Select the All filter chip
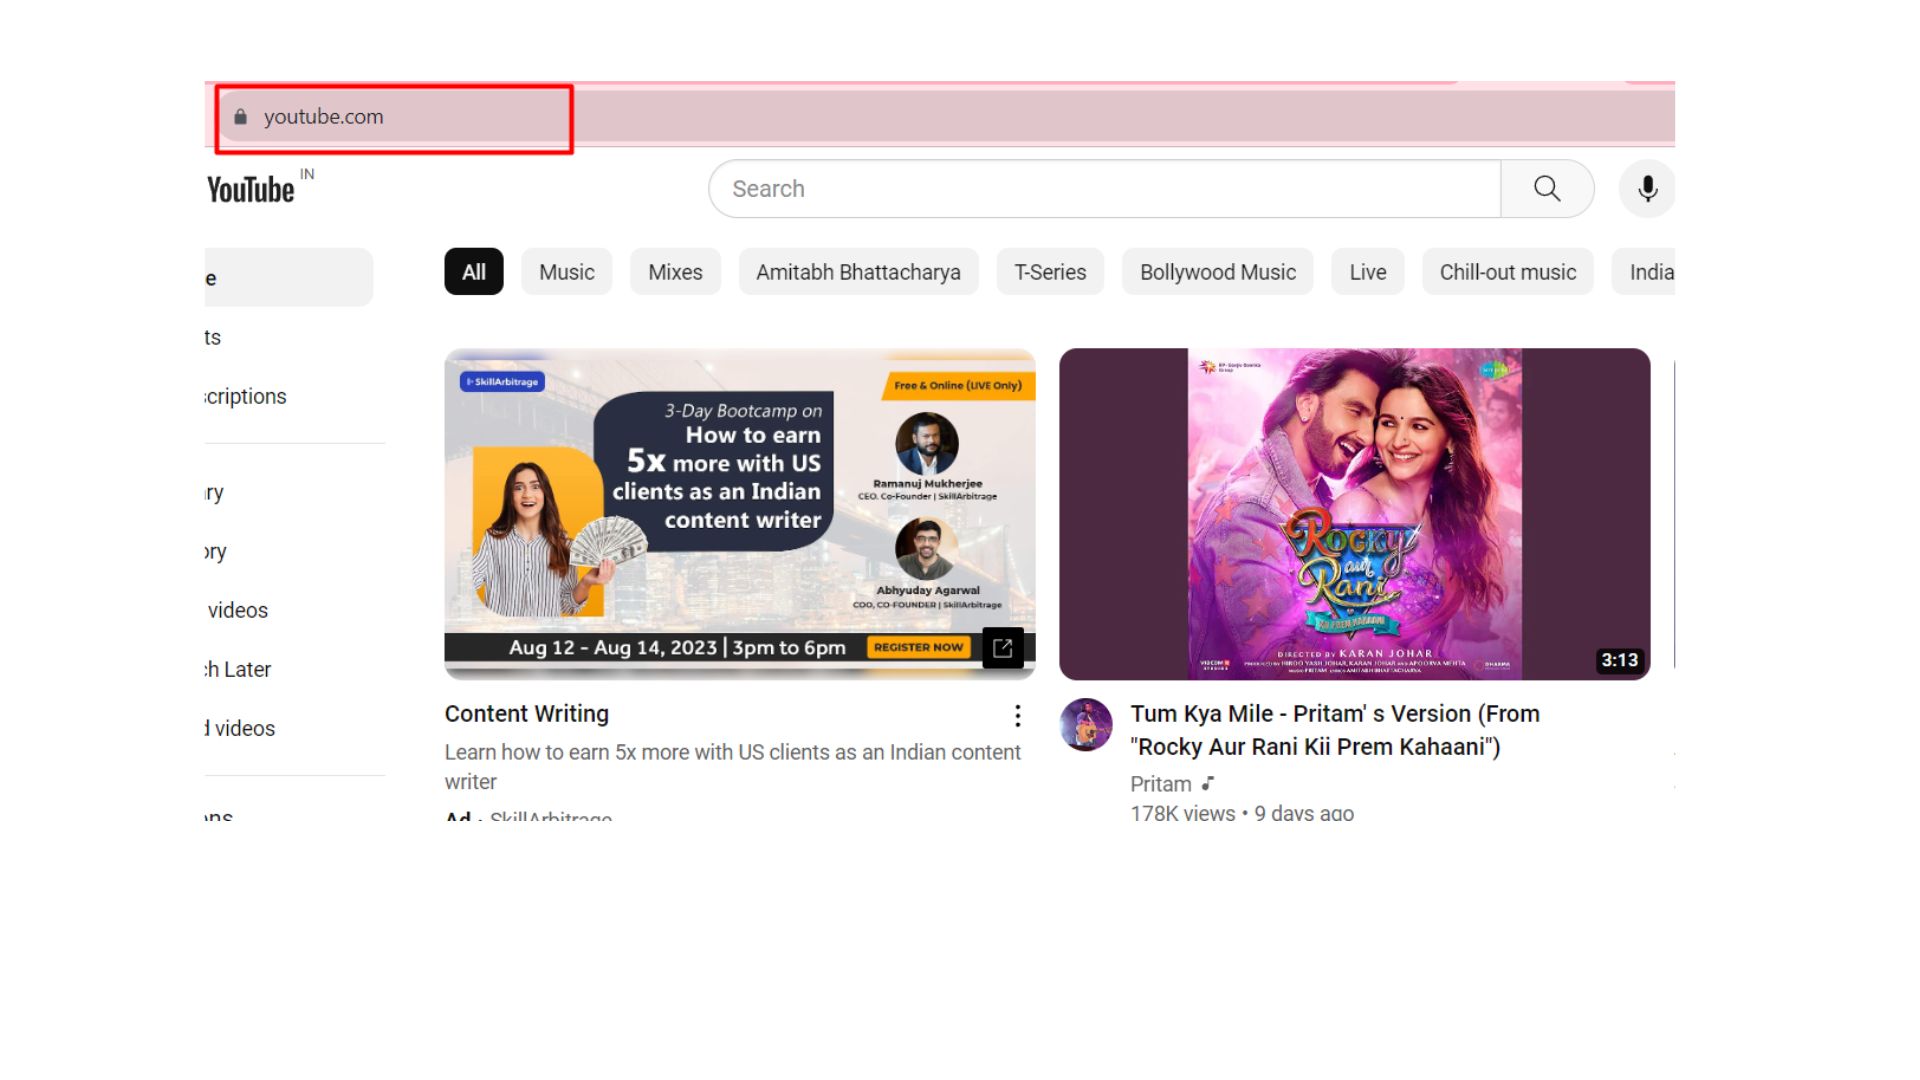This screenshot has width=1920, height=1080. [474, 272]
